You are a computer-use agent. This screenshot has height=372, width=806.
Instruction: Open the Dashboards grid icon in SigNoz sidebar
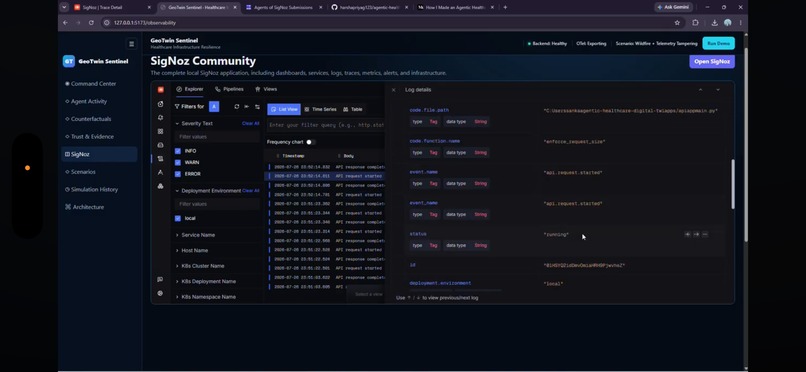tap(160, 132)
